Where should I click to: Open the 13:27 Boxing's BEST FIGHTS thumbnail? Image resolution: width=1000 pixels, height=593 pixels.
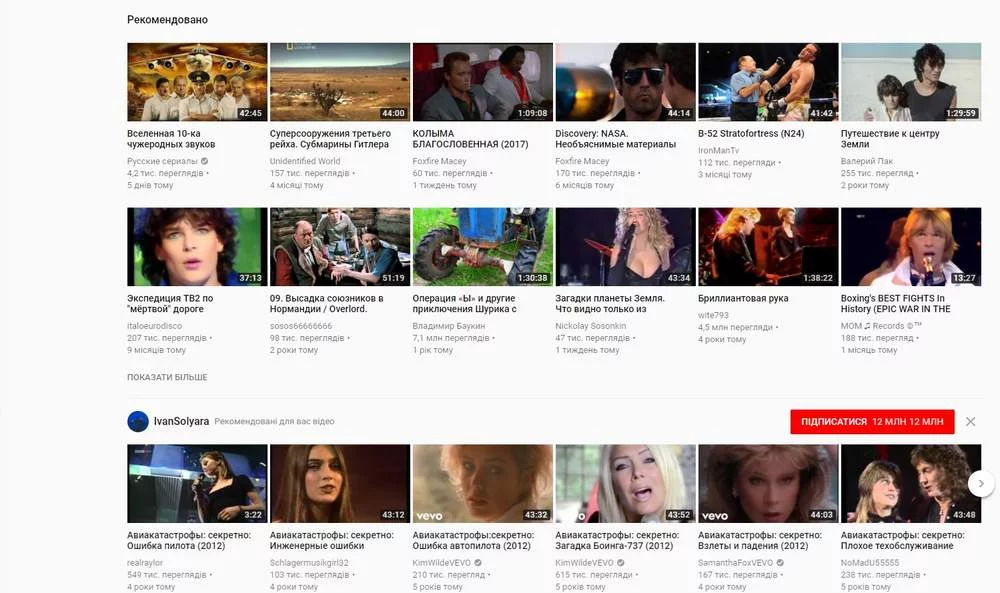tap(911, 246)
